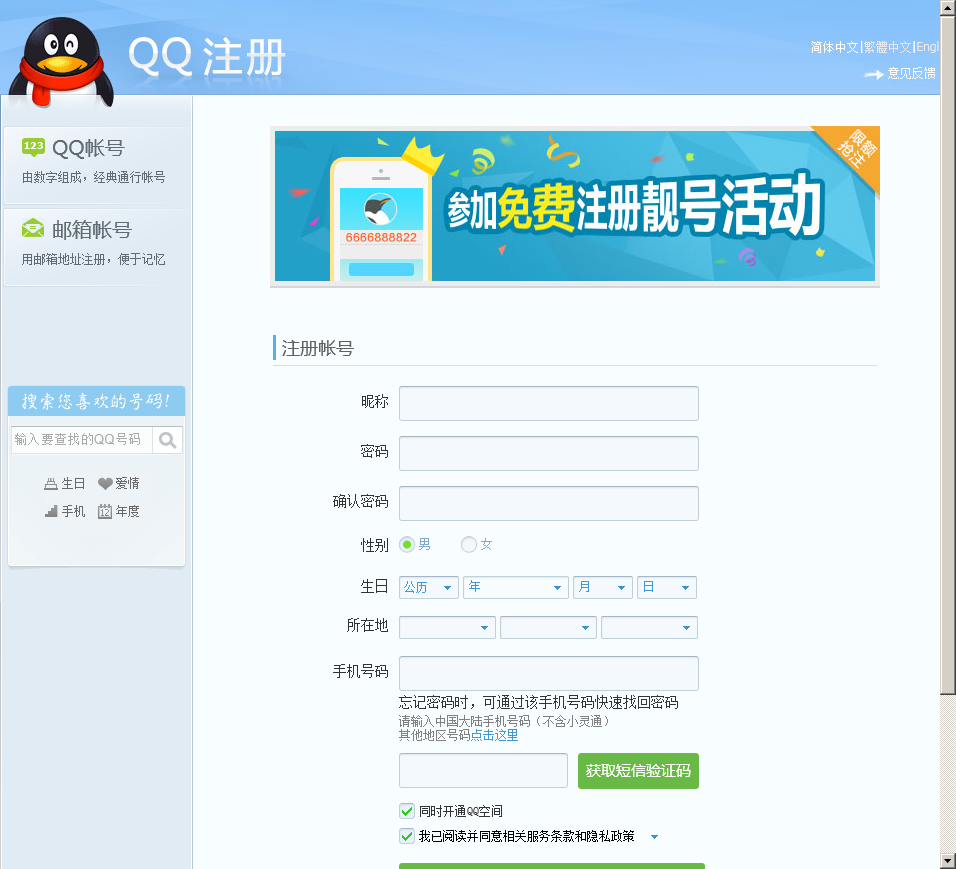Click the 注册帐号 section heading
The width and height of the screenshot is (956, 869).
[318, 348]
